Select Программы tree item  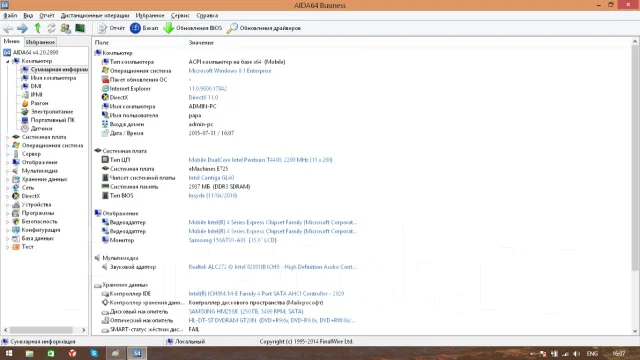33,213
